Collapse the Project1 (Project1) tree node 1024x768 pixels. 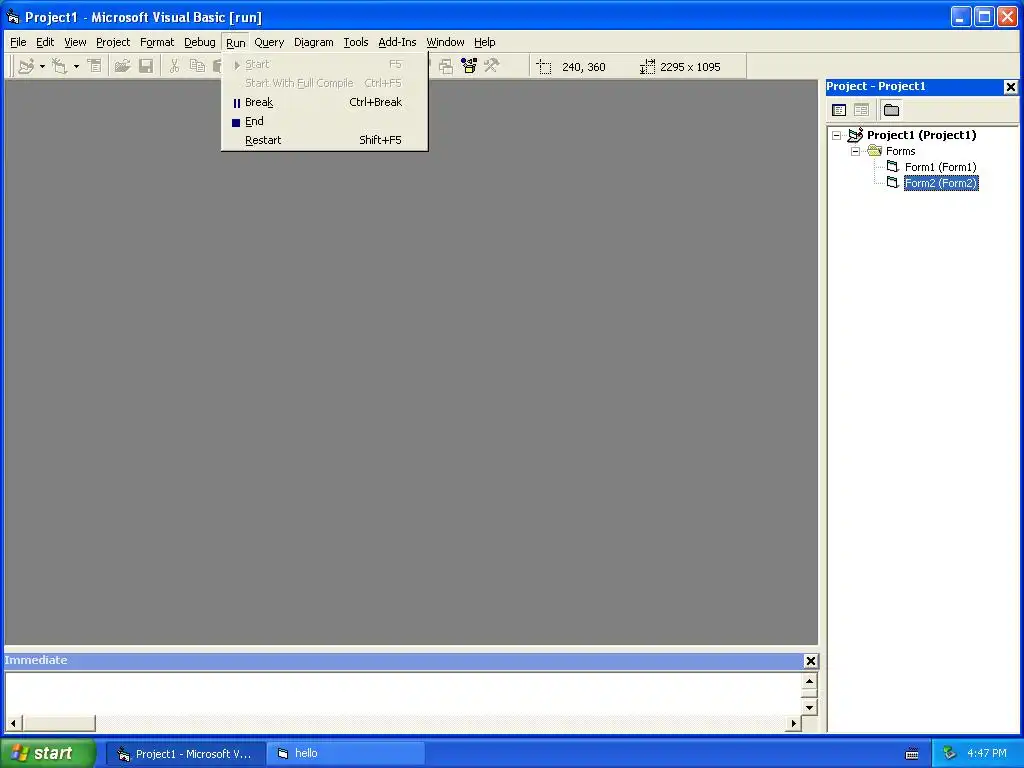point(837,136)
